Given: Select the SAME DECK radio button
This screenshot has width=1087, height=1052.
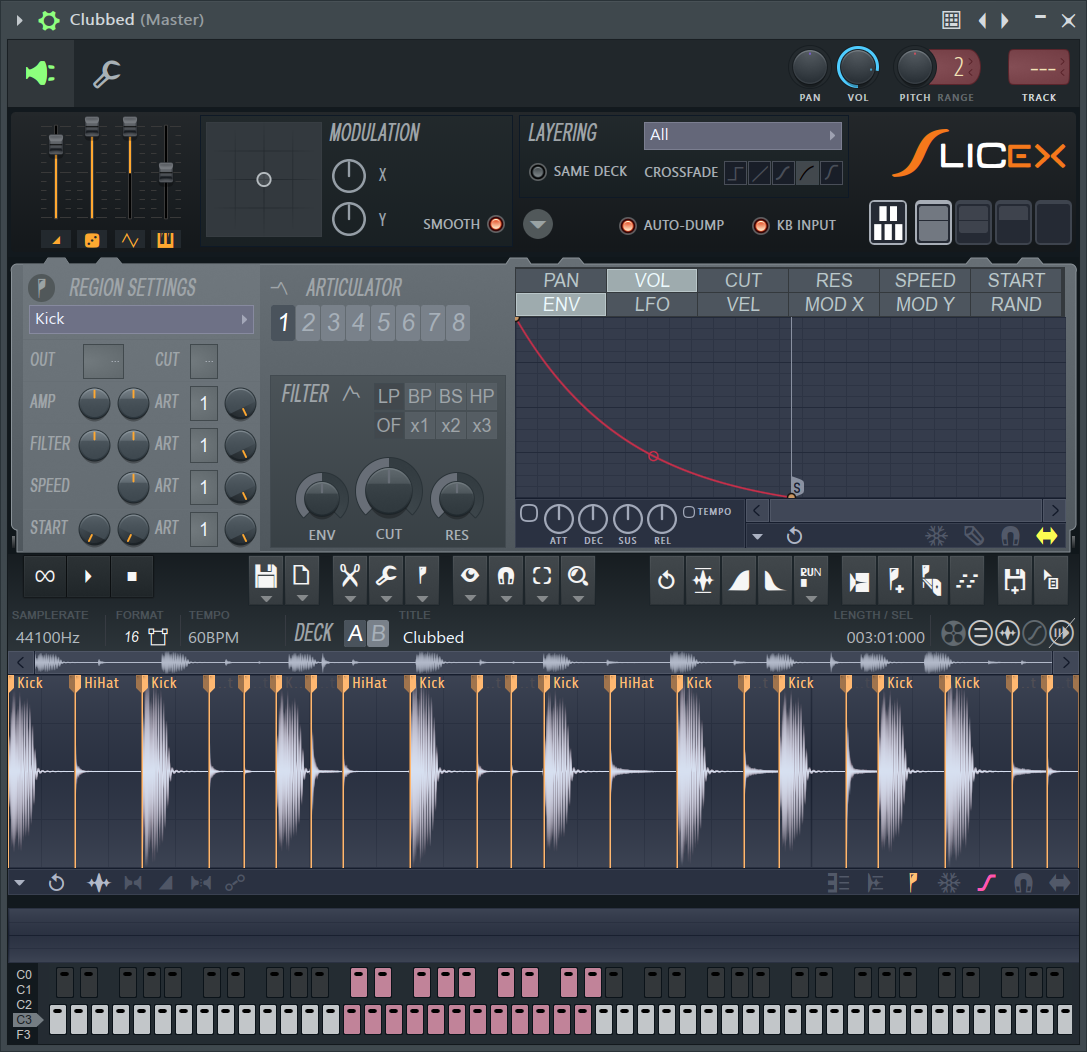Looking at the screenshot, I should pos(537,171).
